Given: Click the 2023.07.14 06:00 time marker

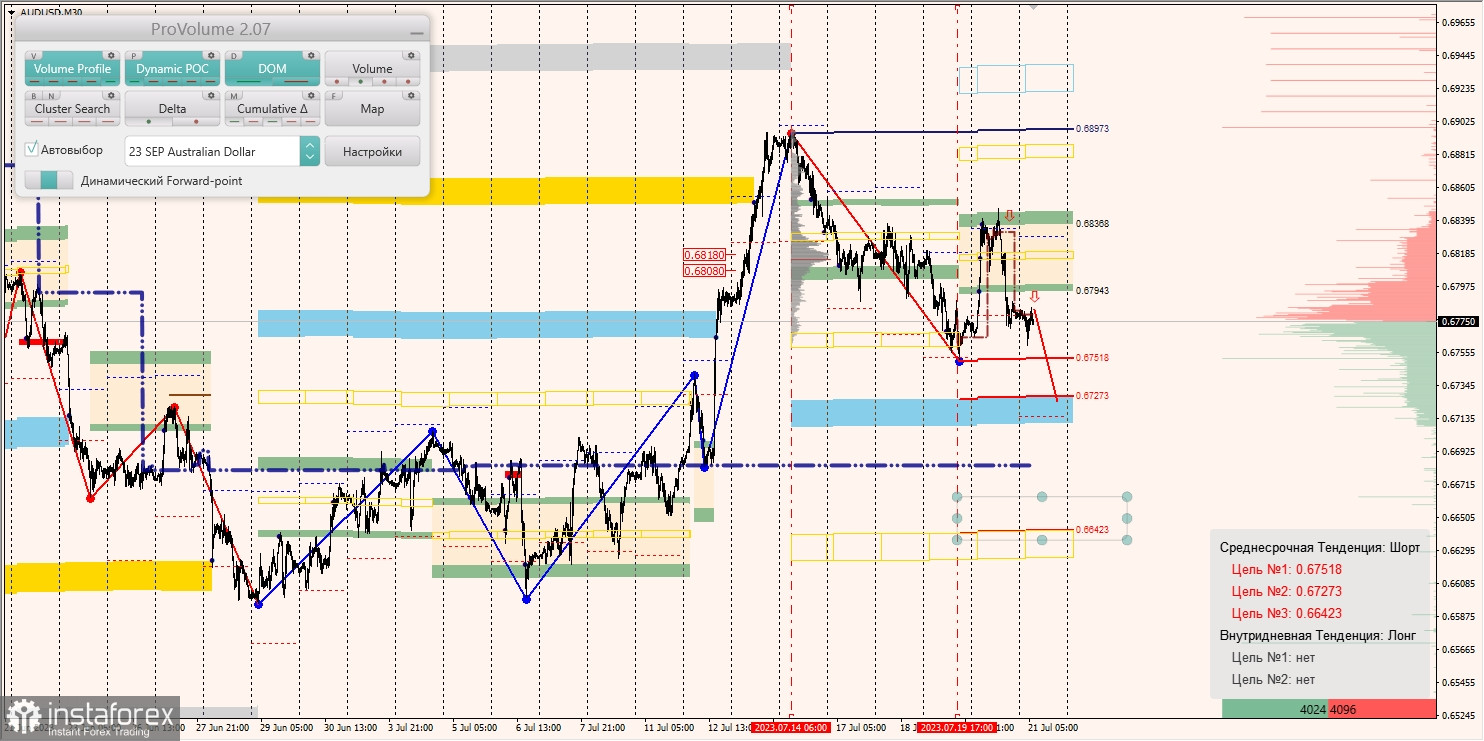Looking at the screenshot, I should (x=790, y=728).
